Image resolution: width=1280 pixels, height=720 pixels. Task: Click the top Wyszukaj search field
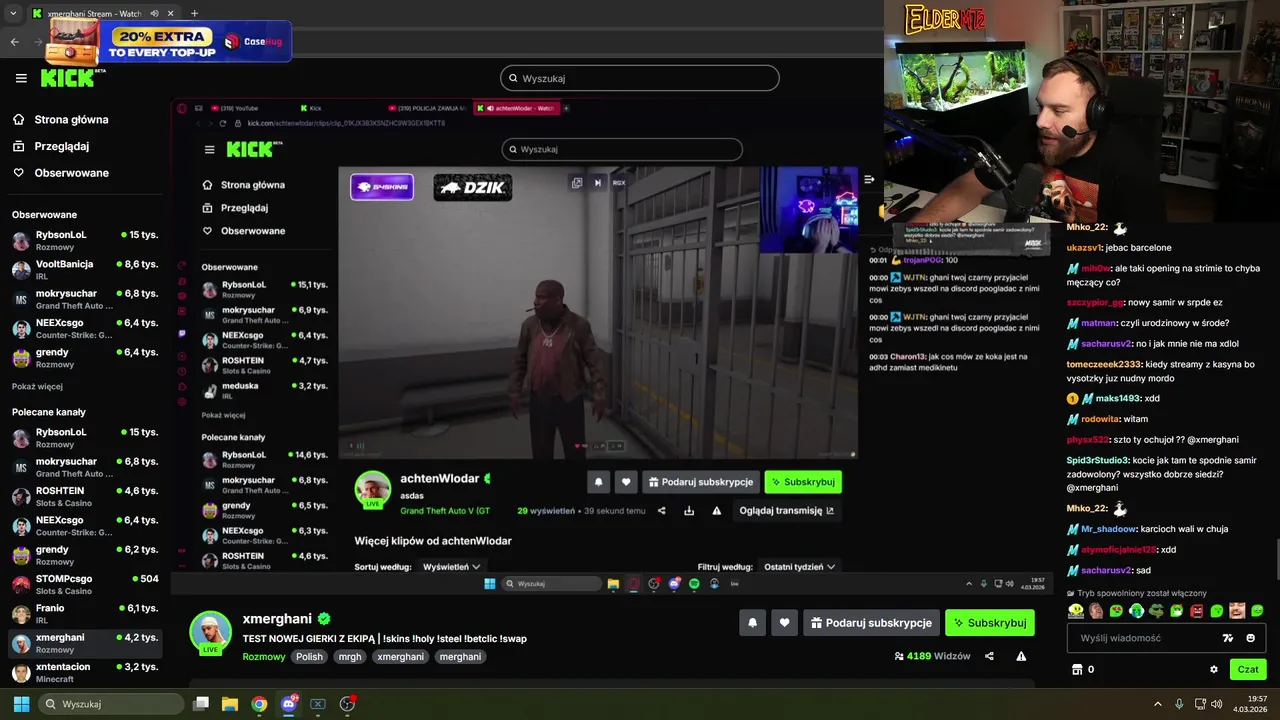[x=639, y=78]
